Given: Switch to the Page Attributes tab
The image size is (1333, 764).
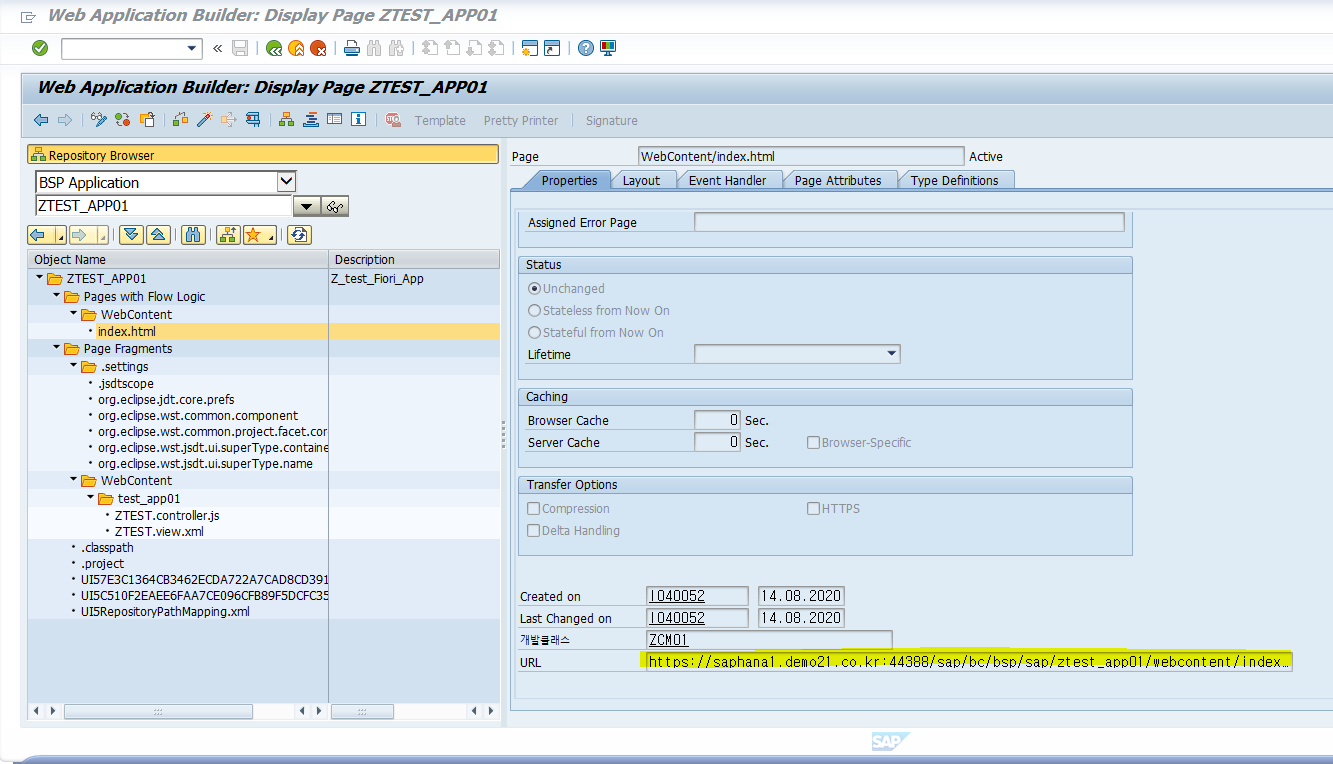Looking at the screenshot, I should click(838, 180).
